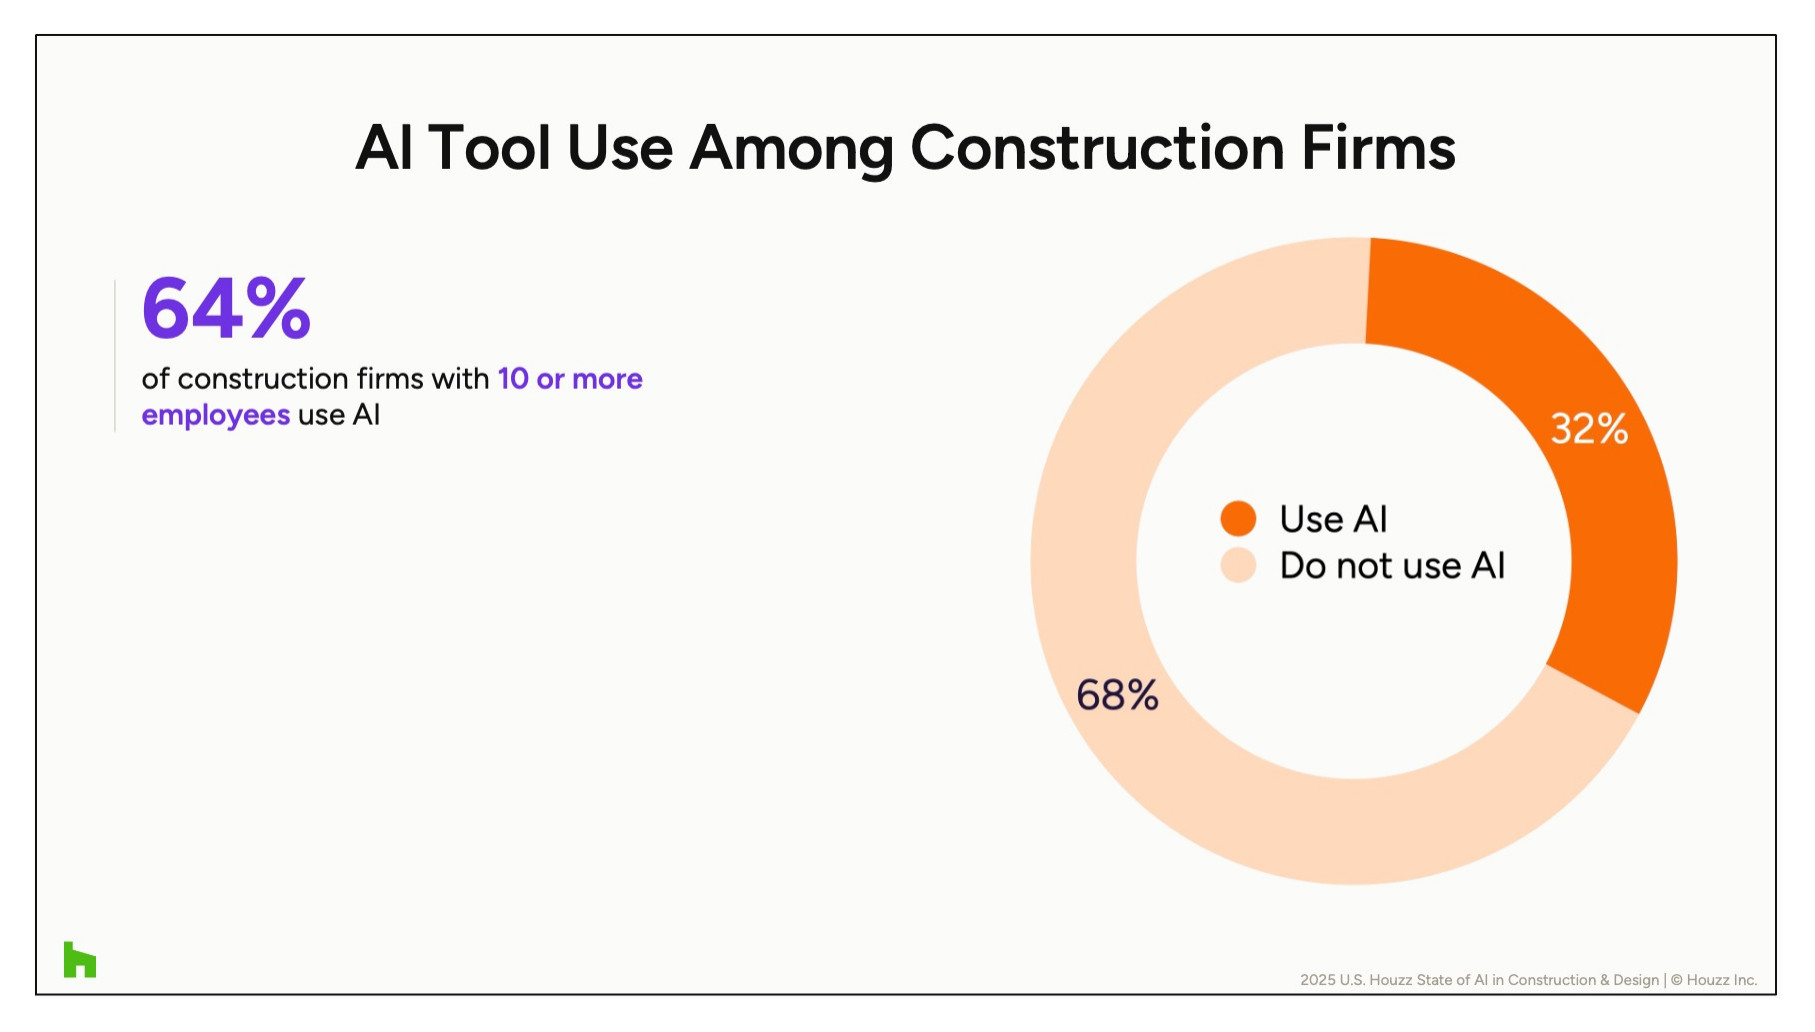Screen dimensions: 1815x1032
Task: Click the peach Do not use AI legend dot
Action: (x=1238, y=565)
